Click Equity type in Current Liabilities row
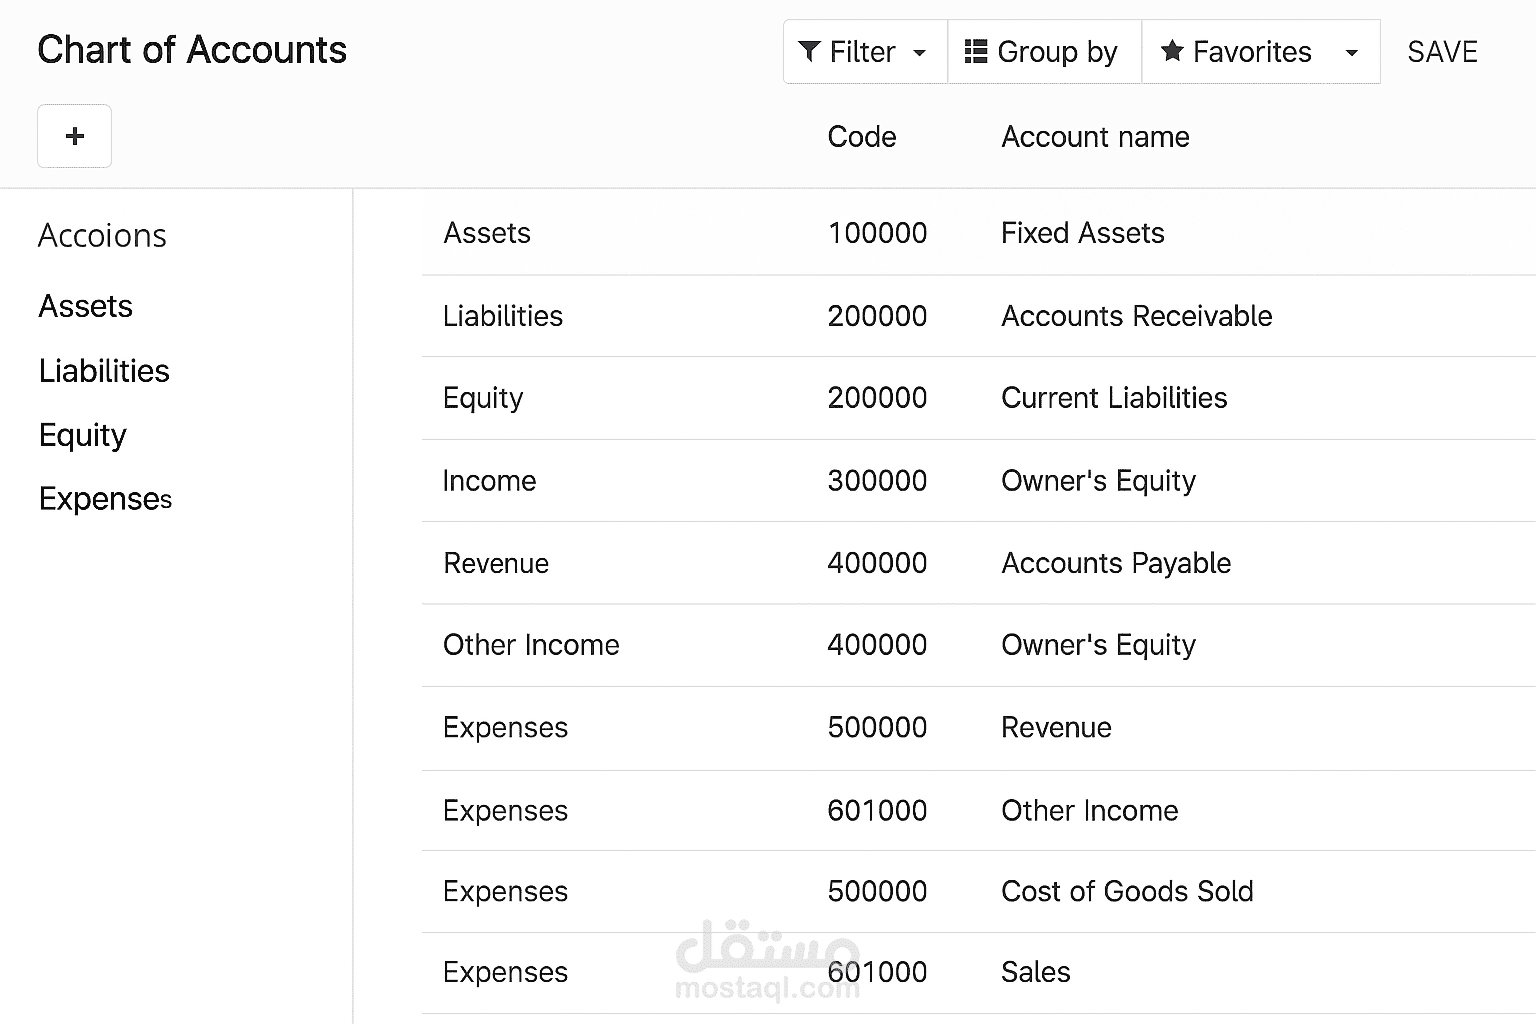 tap(483, 398)
